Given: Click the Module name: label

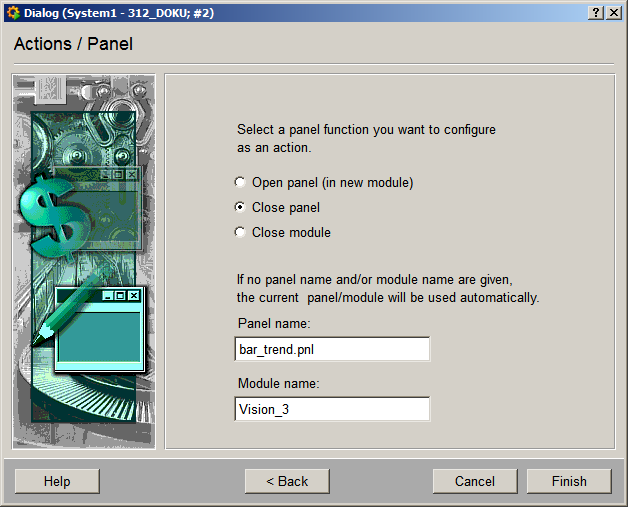Looking at the screenshot, I should click(278, 384).
